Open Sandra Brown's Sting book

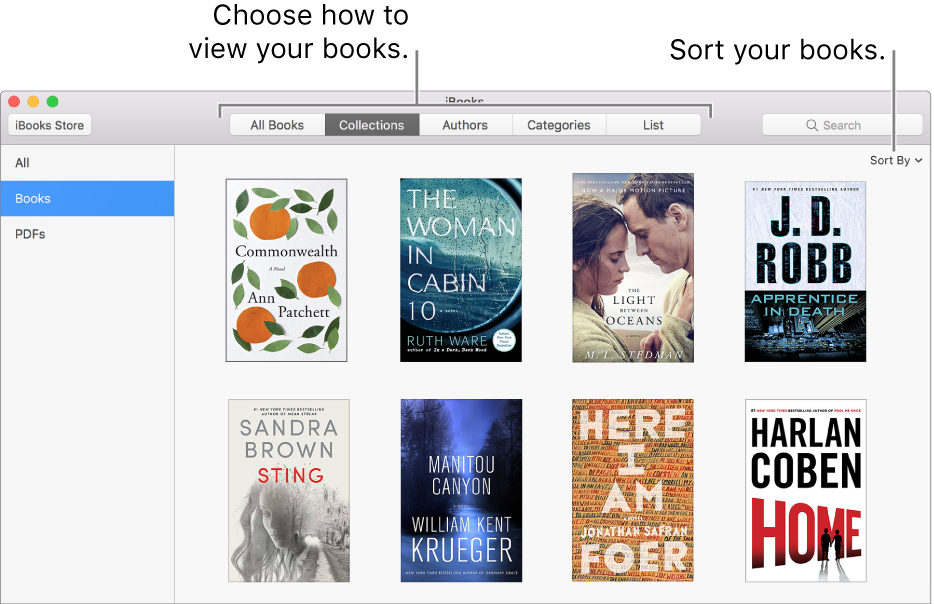[x=289, y=491]
